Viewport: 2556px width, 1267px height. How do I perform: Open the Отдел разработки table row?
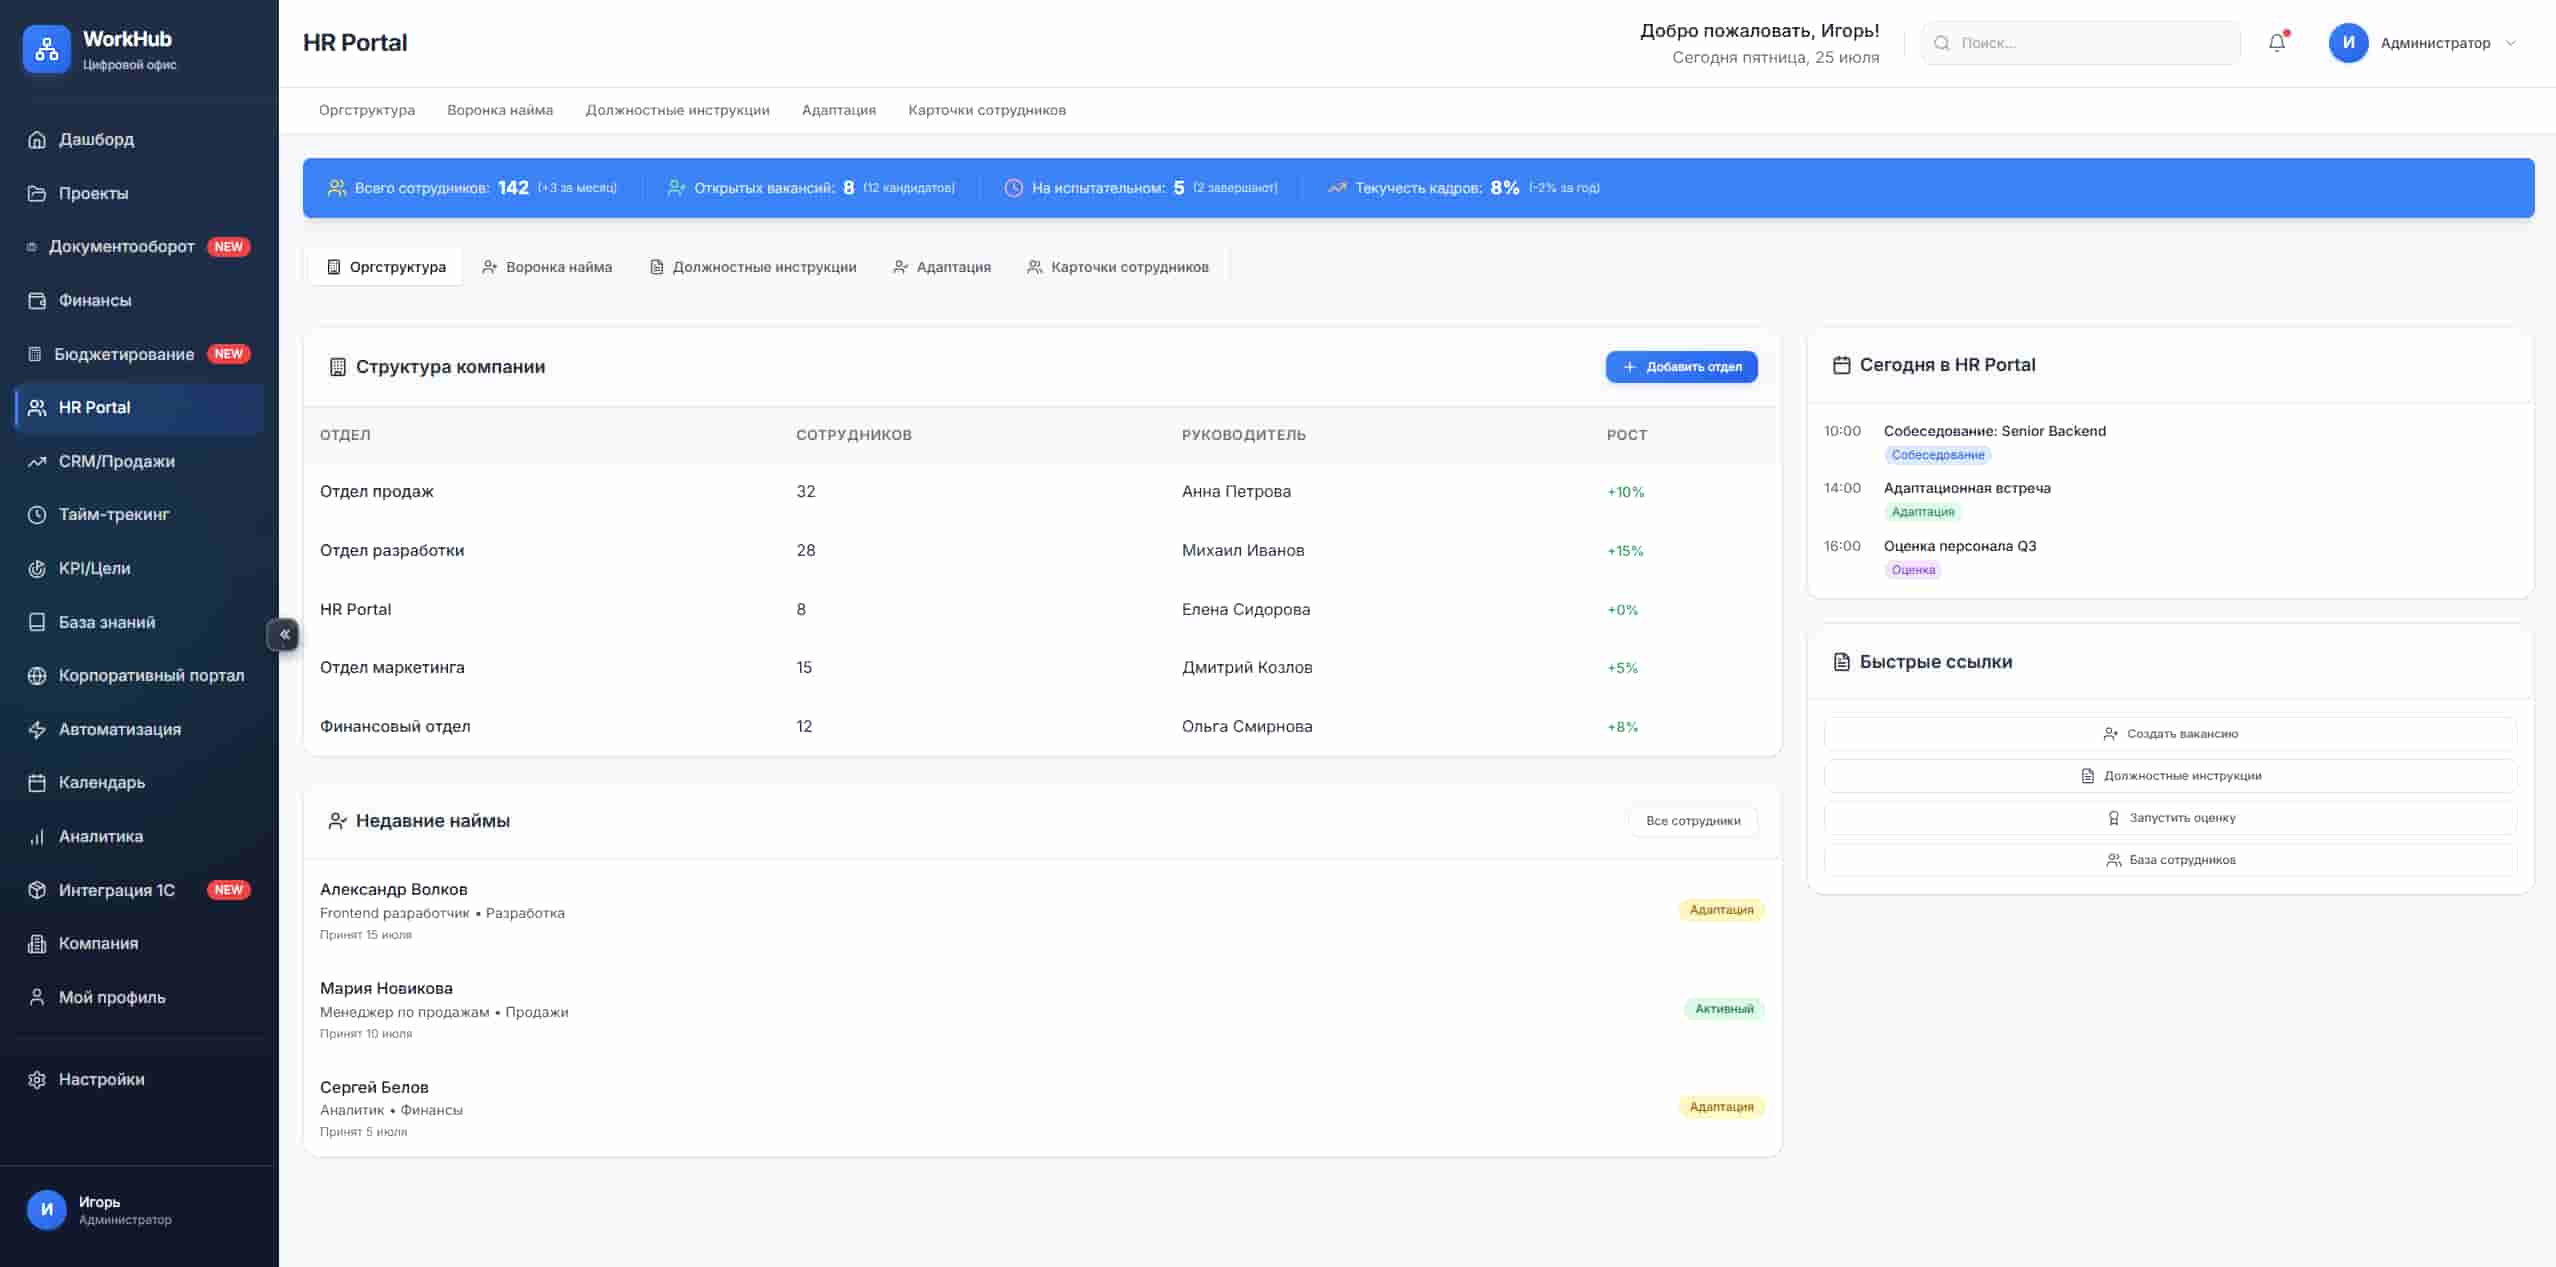click(1040, 550)
